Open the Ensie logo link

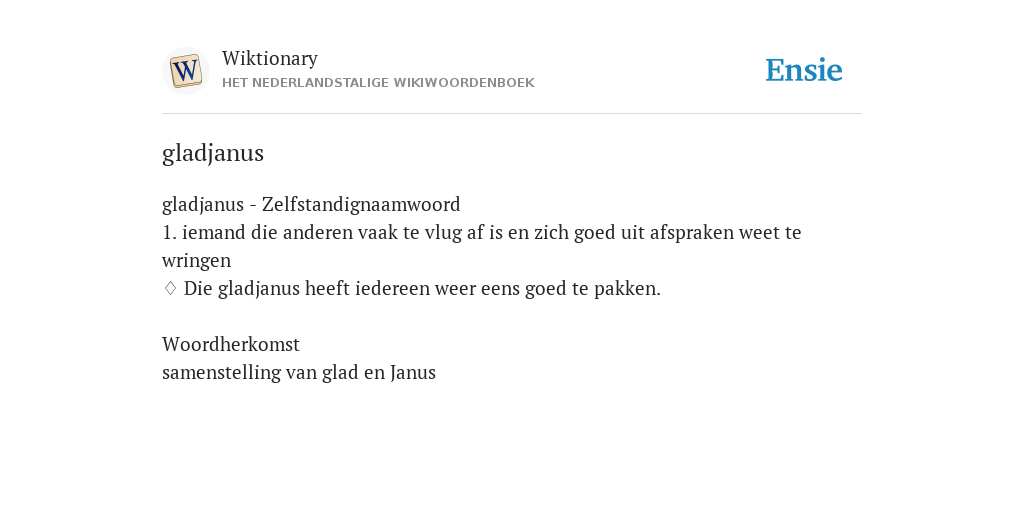pyautogui.click(x=804, y=70)
